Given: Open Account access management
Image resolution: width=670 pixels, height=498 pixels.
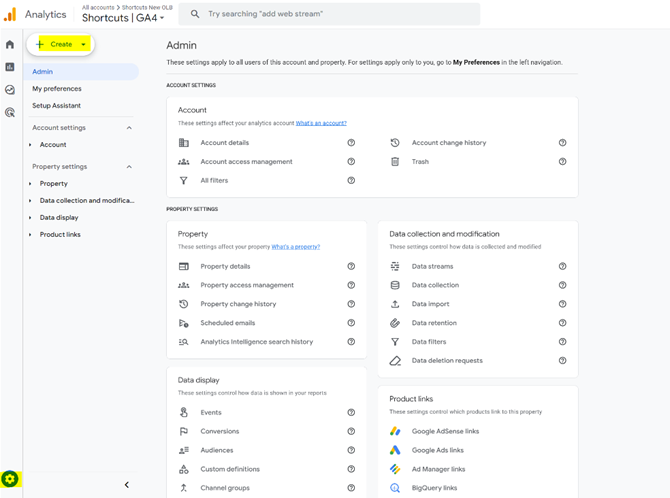Looking at the screenshot, I should [246, 161].
